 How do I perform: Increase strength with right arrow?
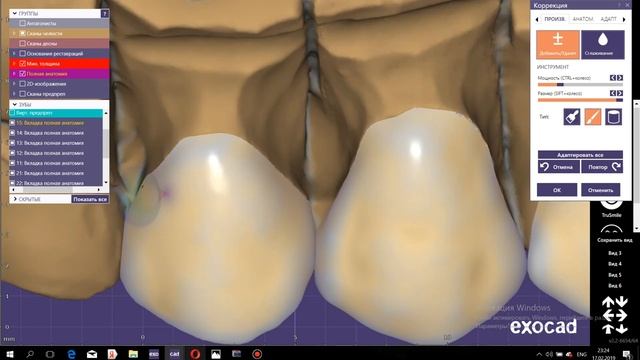[x=620, y=78]
